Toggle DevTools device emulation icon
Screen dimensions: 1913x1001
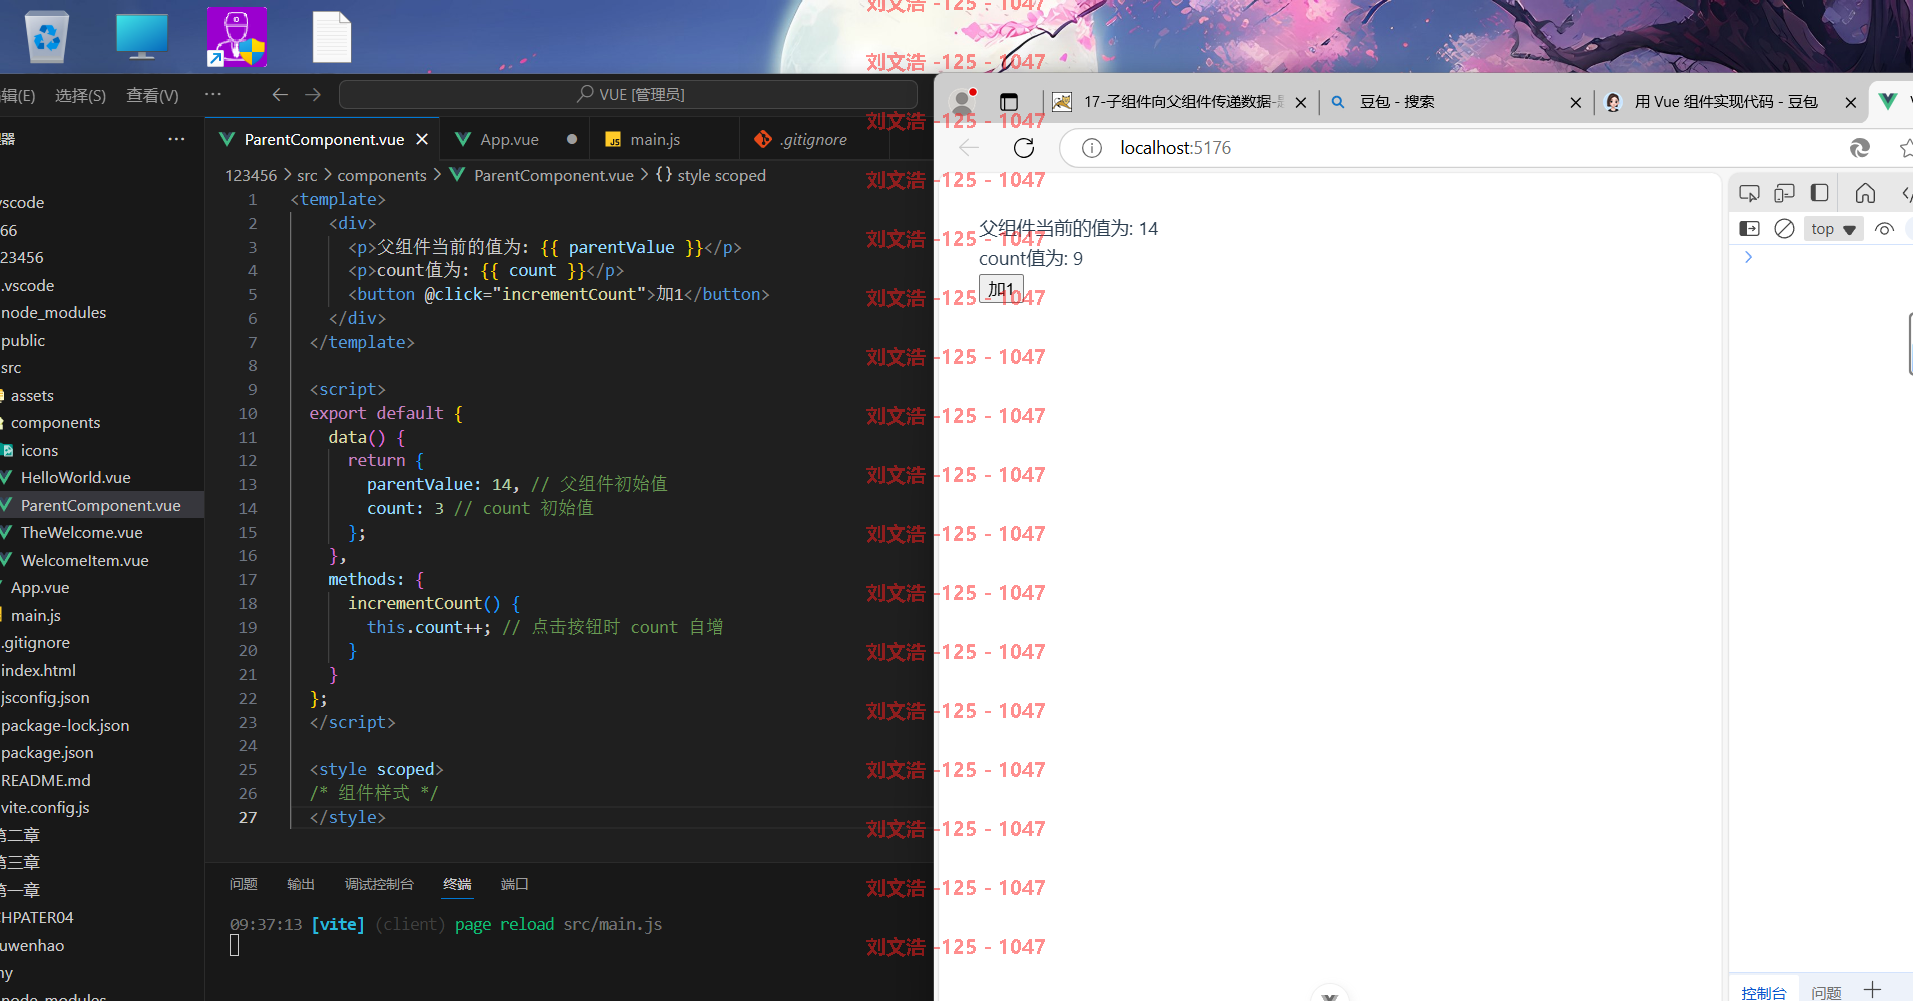pos(1784,193)
